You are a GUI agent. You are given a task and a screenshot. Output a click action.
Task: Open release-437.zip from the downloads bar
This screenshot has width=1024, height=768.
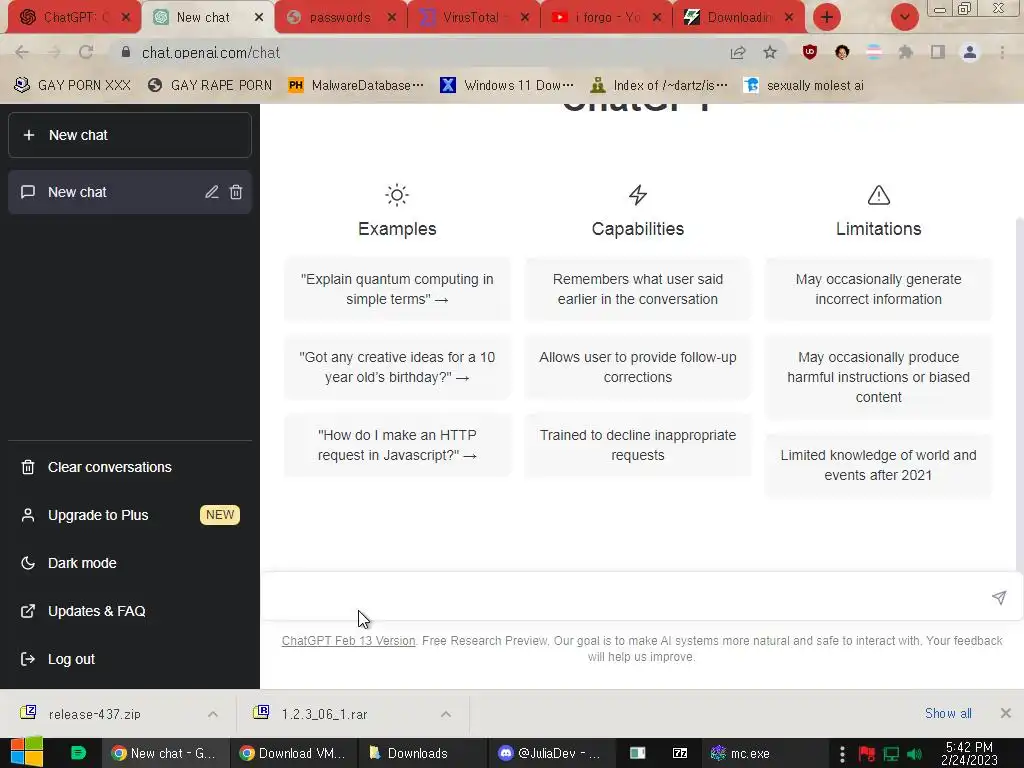click(95, 714)
